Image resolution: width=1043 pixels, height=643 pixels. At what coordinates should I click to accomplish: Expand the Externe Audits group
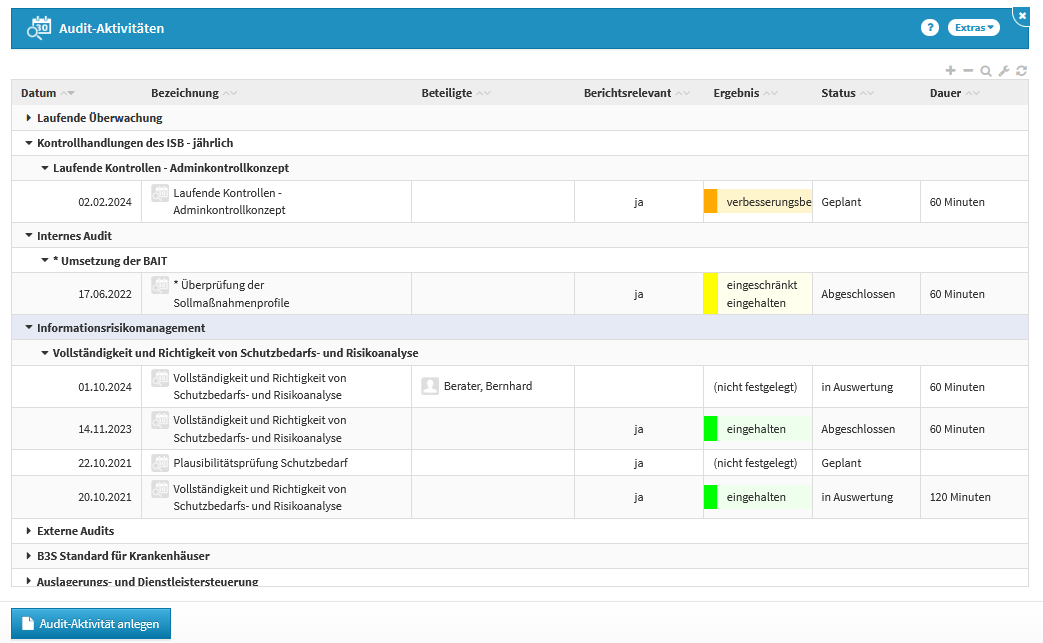29,531
